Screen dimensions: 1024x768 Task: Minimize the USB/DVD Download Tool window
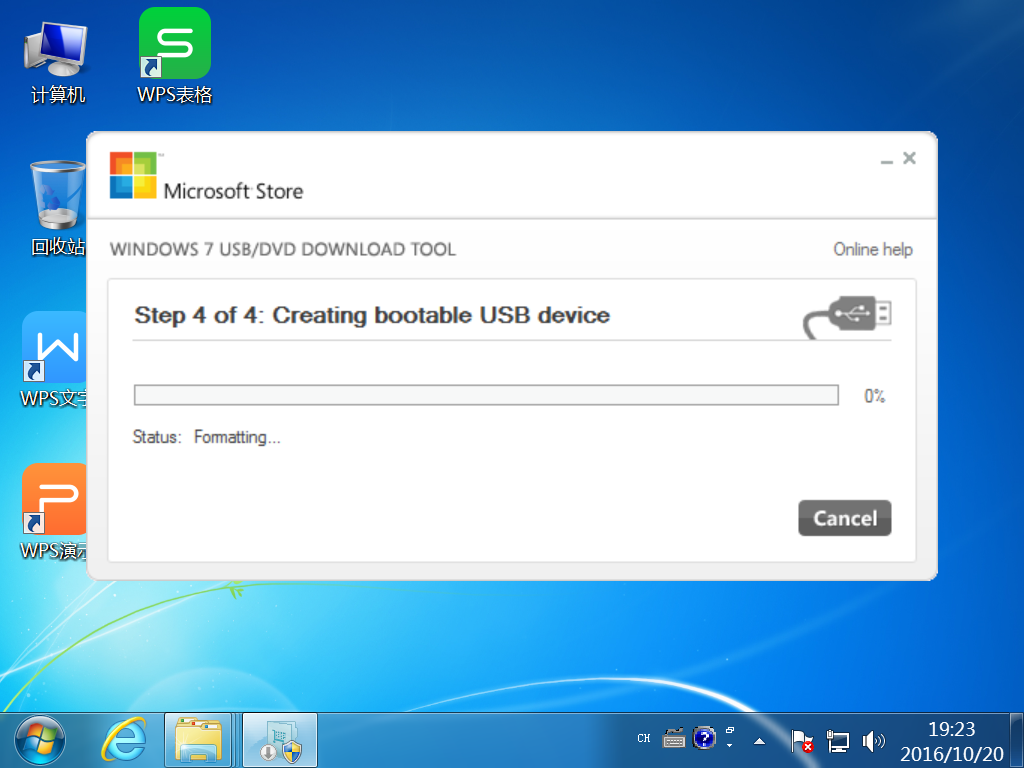tap(886, 159)
